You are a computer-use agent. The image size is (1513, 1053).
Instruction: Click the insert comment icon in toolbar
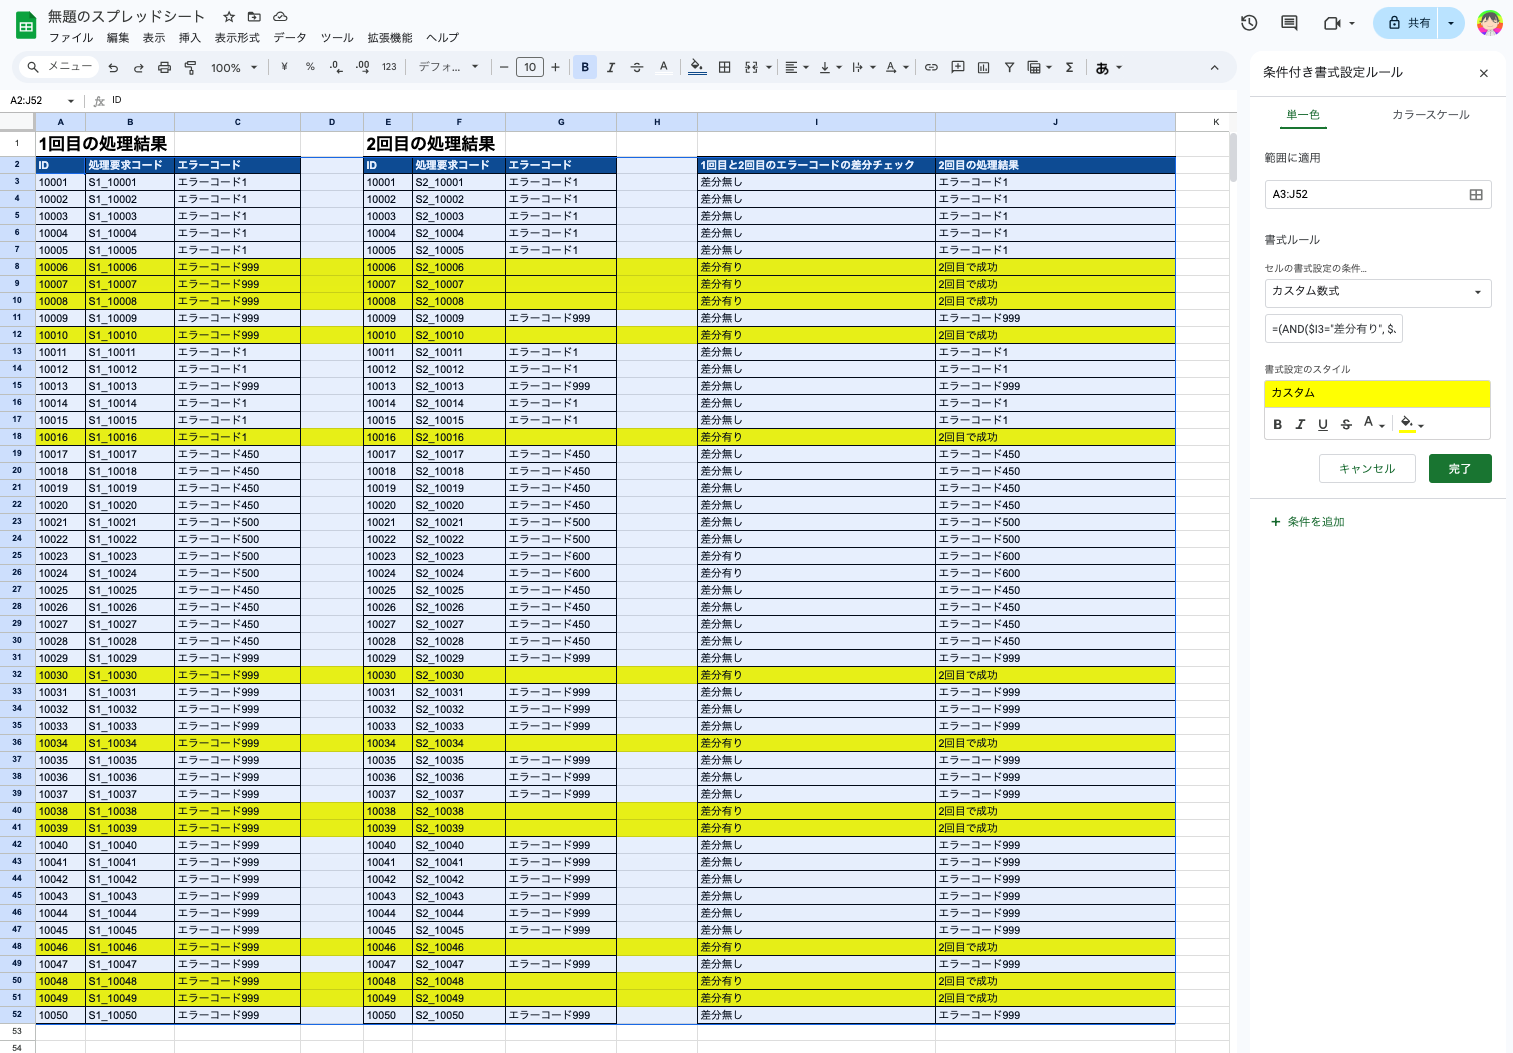click(958, 67)
